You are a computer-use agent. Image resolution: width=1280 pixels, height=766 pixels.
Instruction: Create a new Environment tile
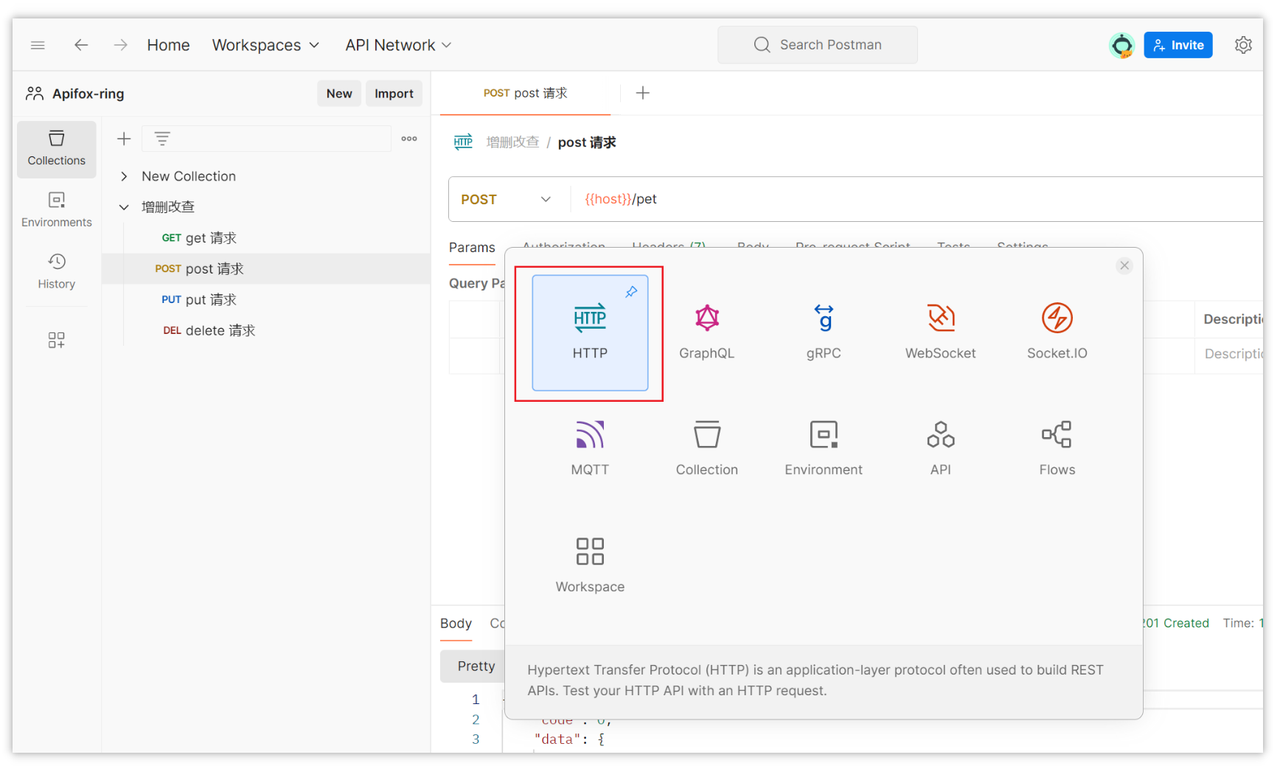pyautogui.click(x=824, y=449)
